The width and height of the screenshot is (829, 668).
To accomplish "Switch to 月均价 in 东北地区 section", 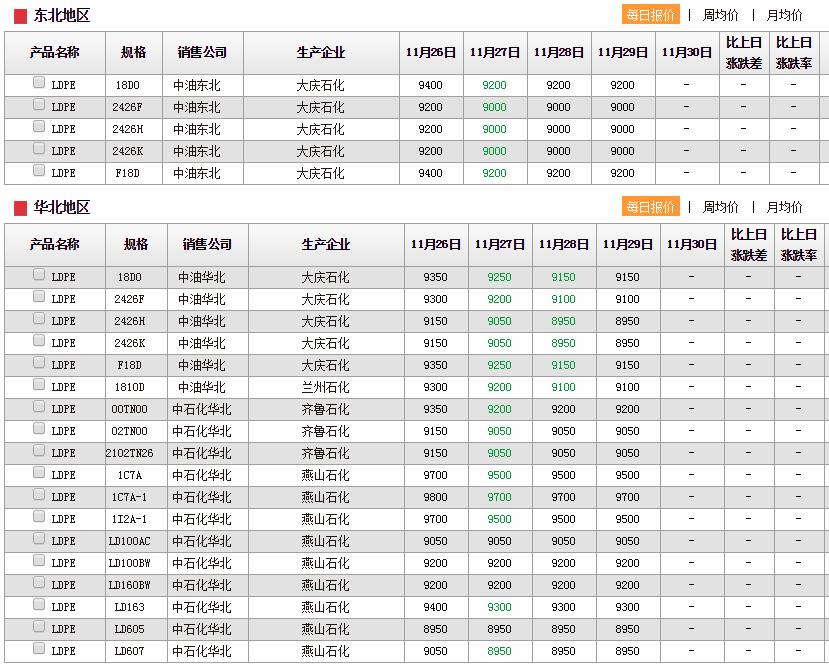I will tap(784, 15).
